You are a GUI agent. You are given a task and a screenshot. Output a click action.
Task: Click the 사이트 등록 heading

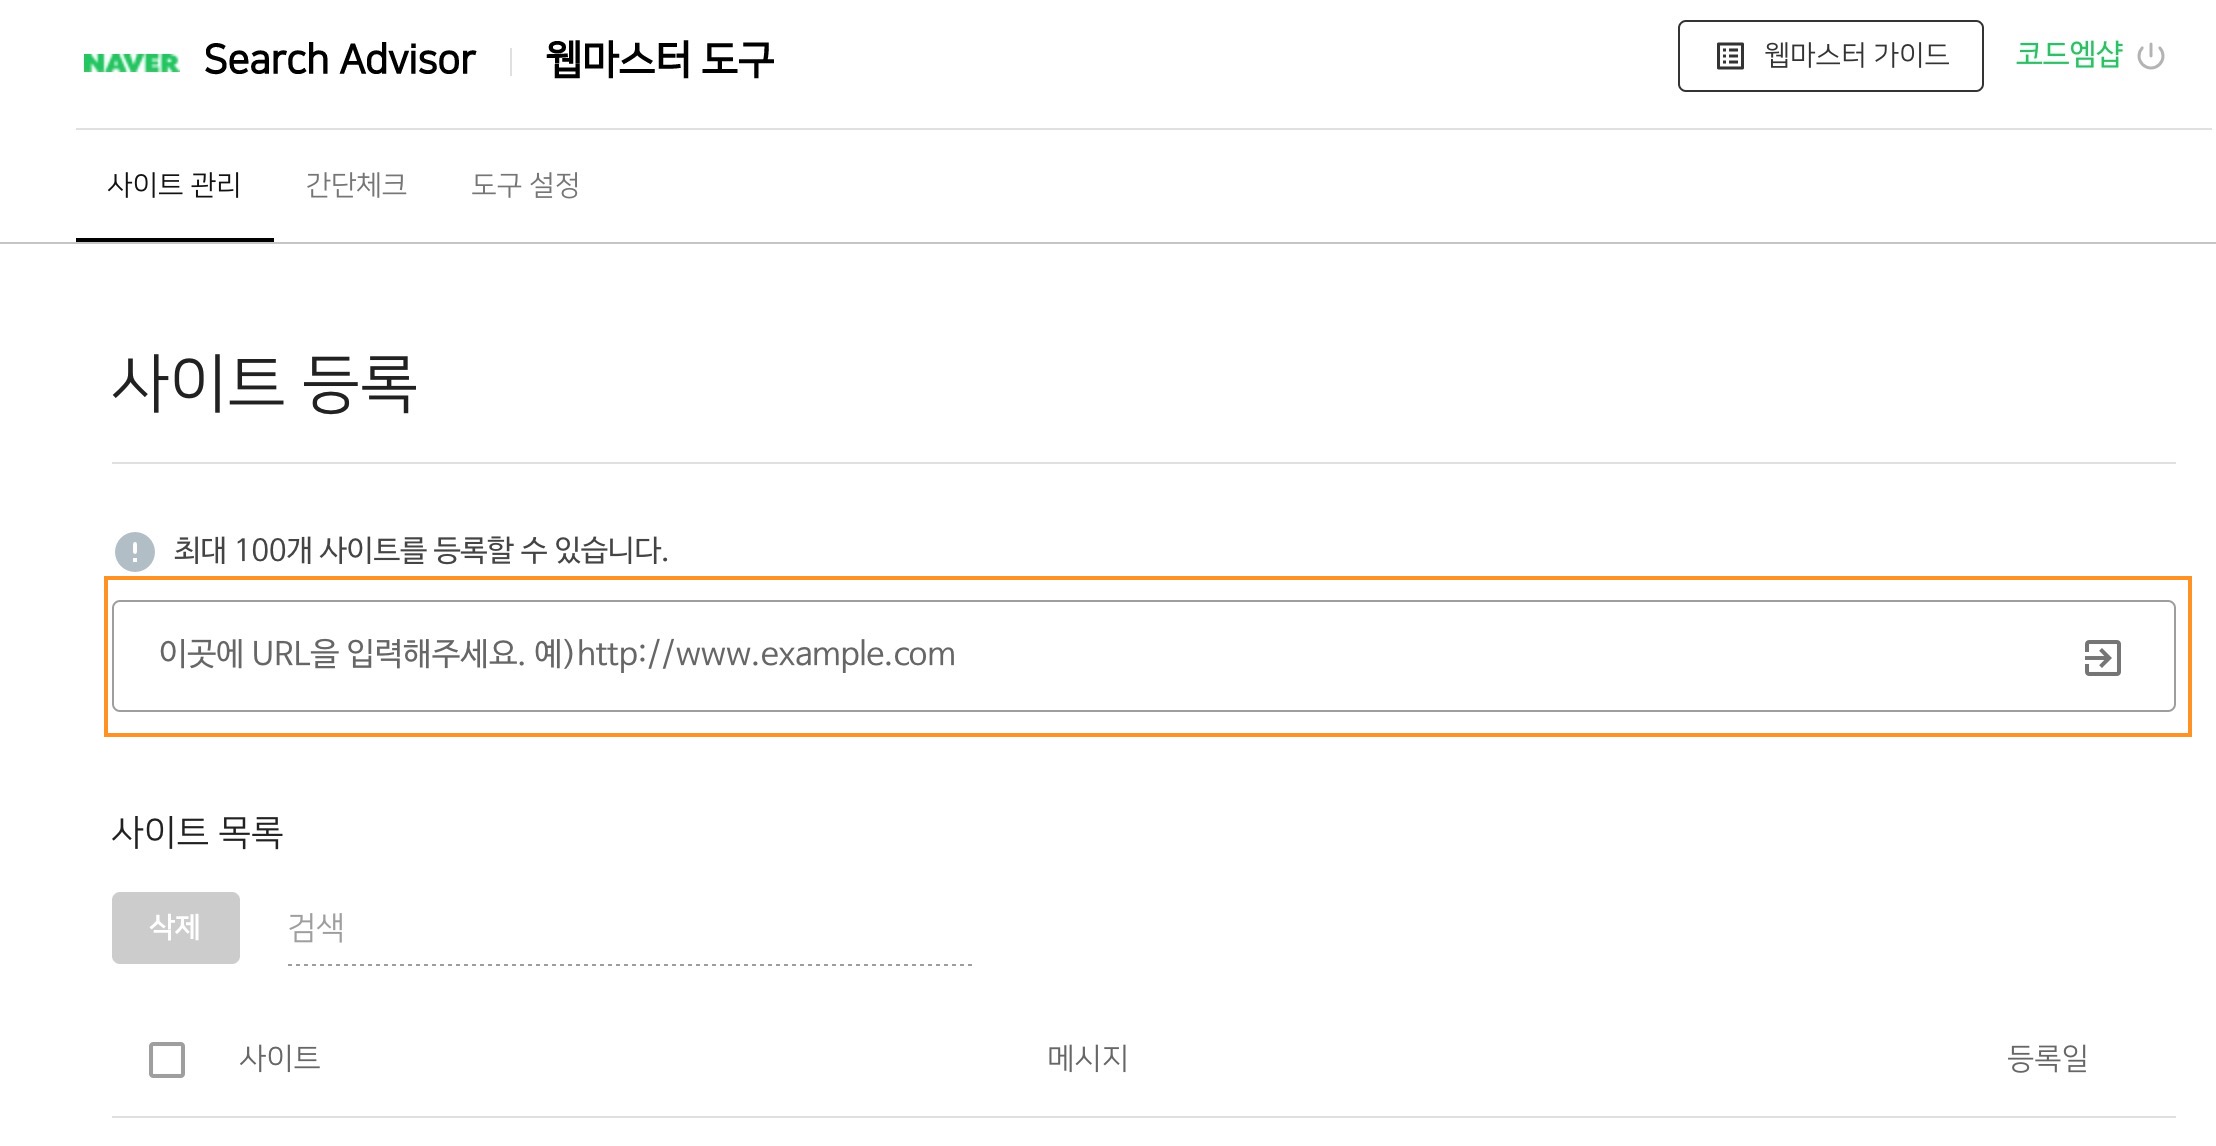pos(264,384)
